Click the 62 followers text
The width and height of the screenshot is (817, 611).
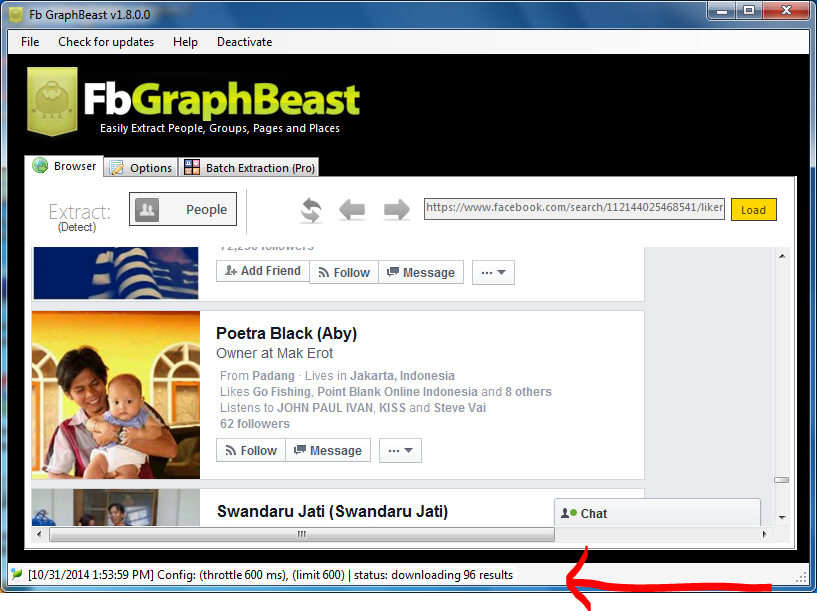click(254, 424)
